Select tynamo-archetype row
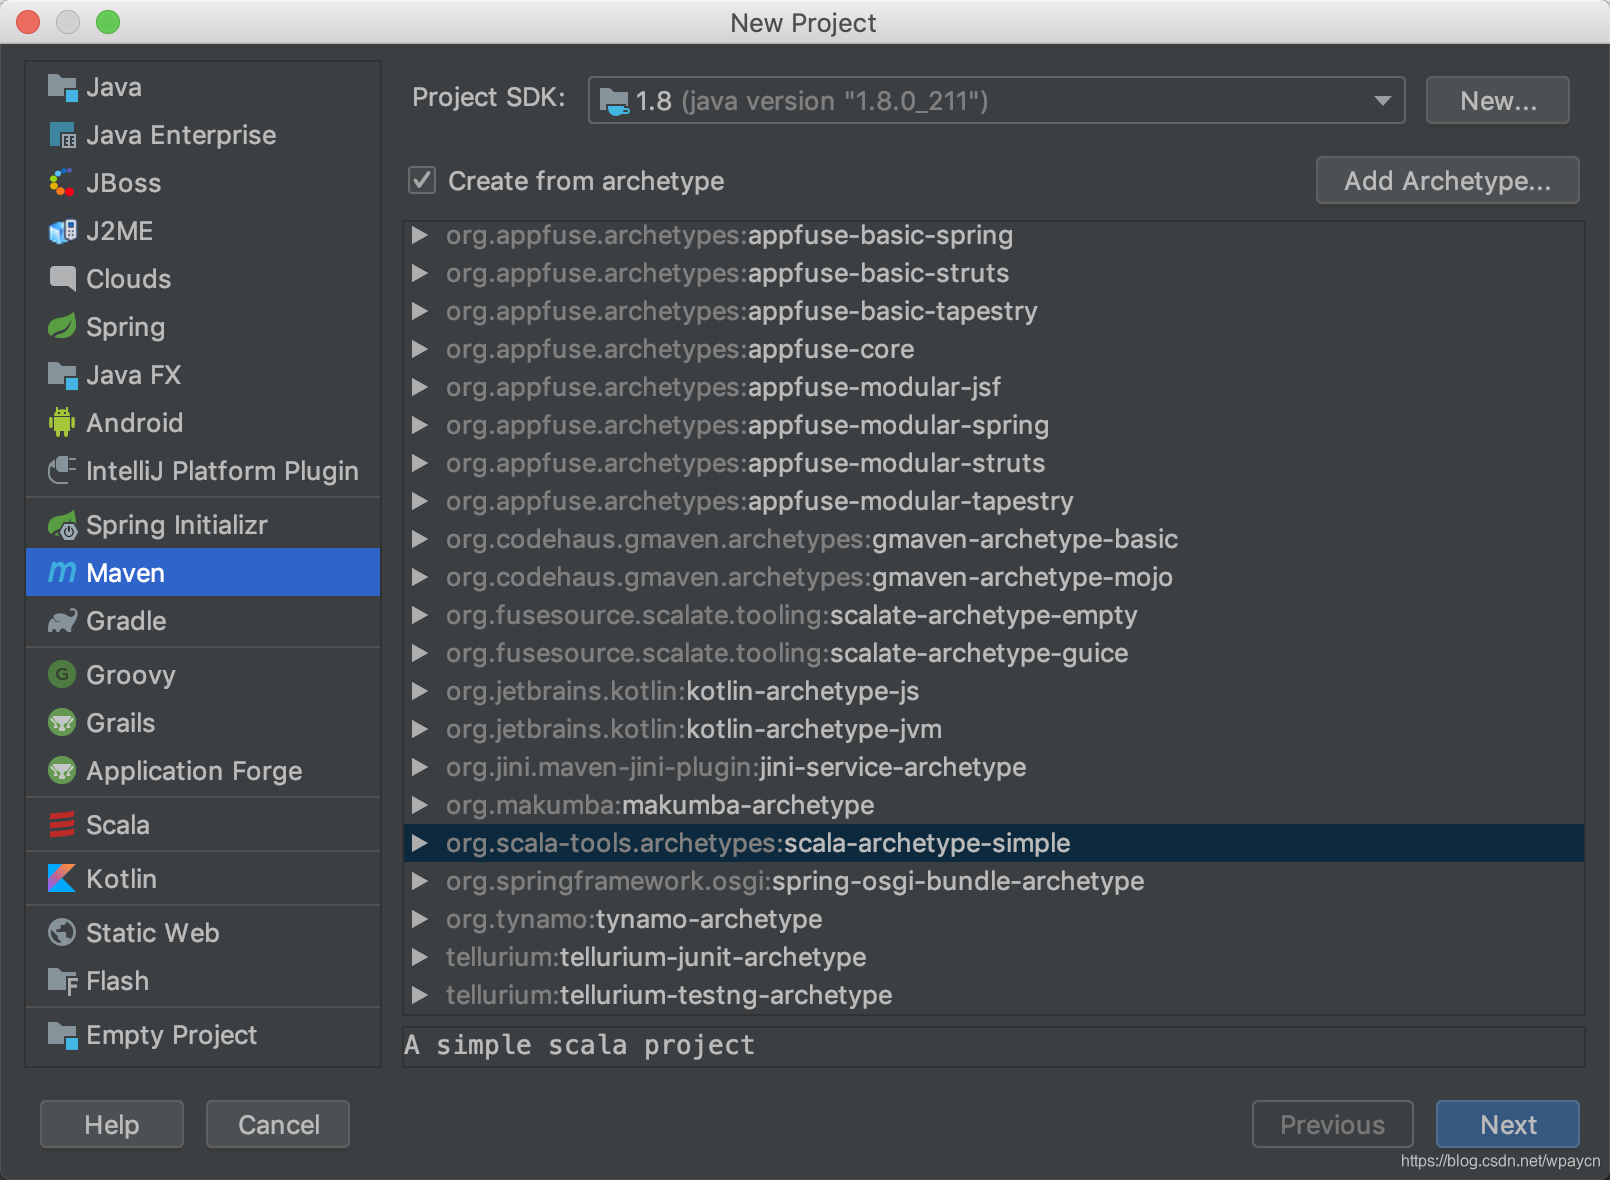Screen dimensions: 1610x1180 (994, 919)
